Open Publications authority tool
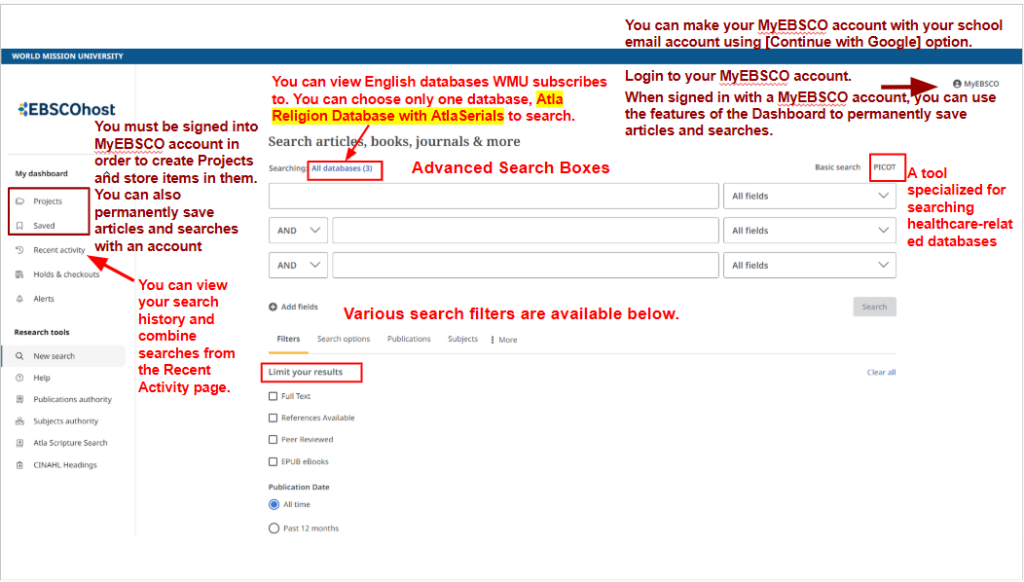The width and height of the screenshot is (1024, 582). (x=72, y=399)
